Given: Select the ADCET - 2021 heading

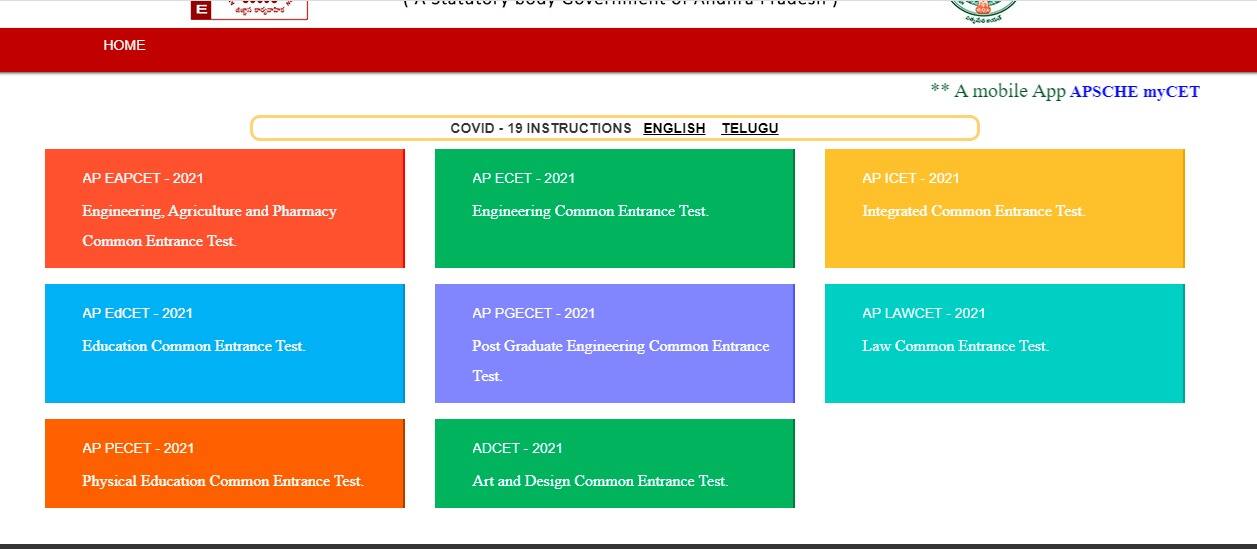Looking at the screenshot, I should pos(517,448).
